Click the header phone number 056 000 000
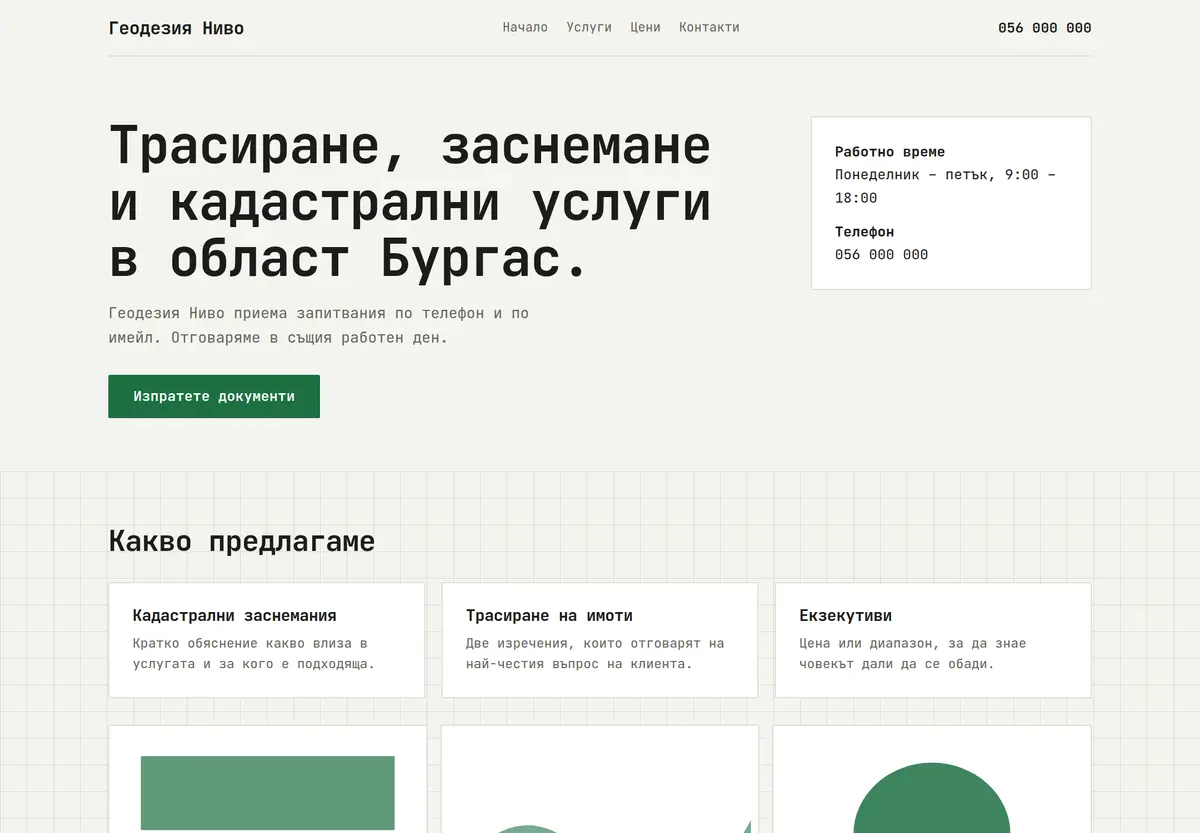Screen dimensions: 1200x833 click(1044, 28)
